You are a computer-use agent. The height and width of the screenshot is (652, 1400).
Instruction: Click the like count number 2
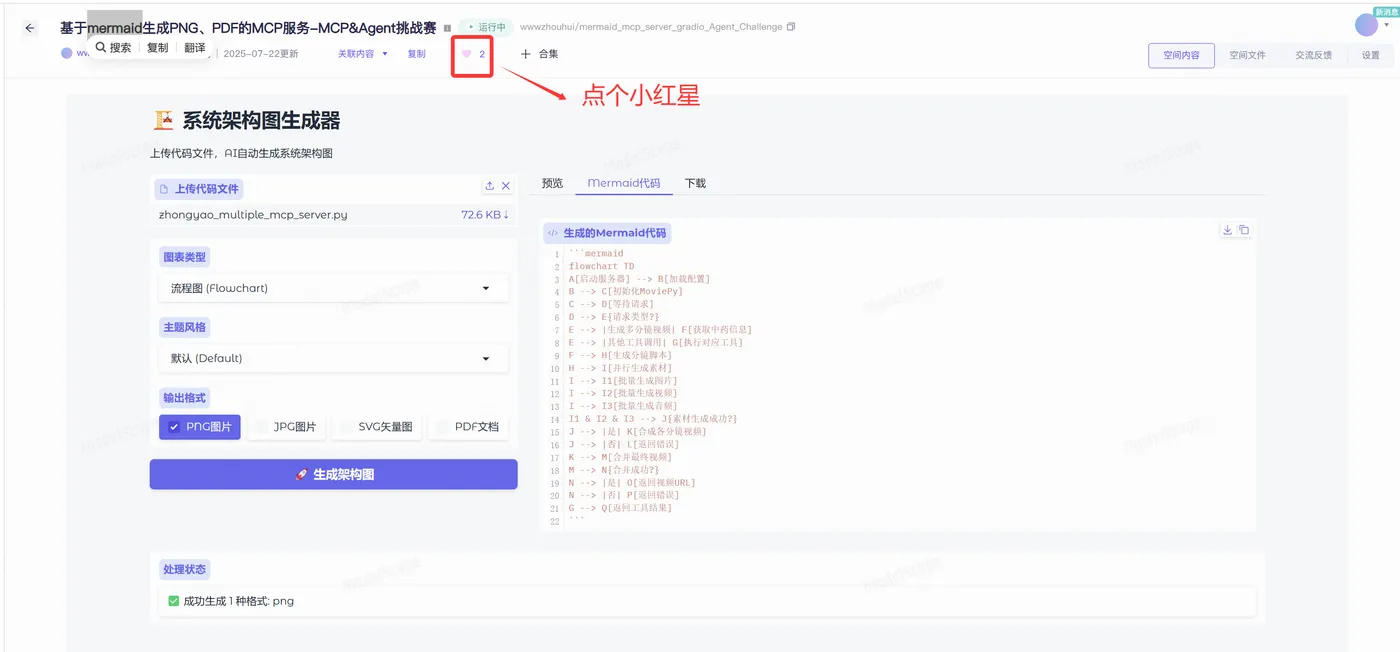click(x=482, y=54)
